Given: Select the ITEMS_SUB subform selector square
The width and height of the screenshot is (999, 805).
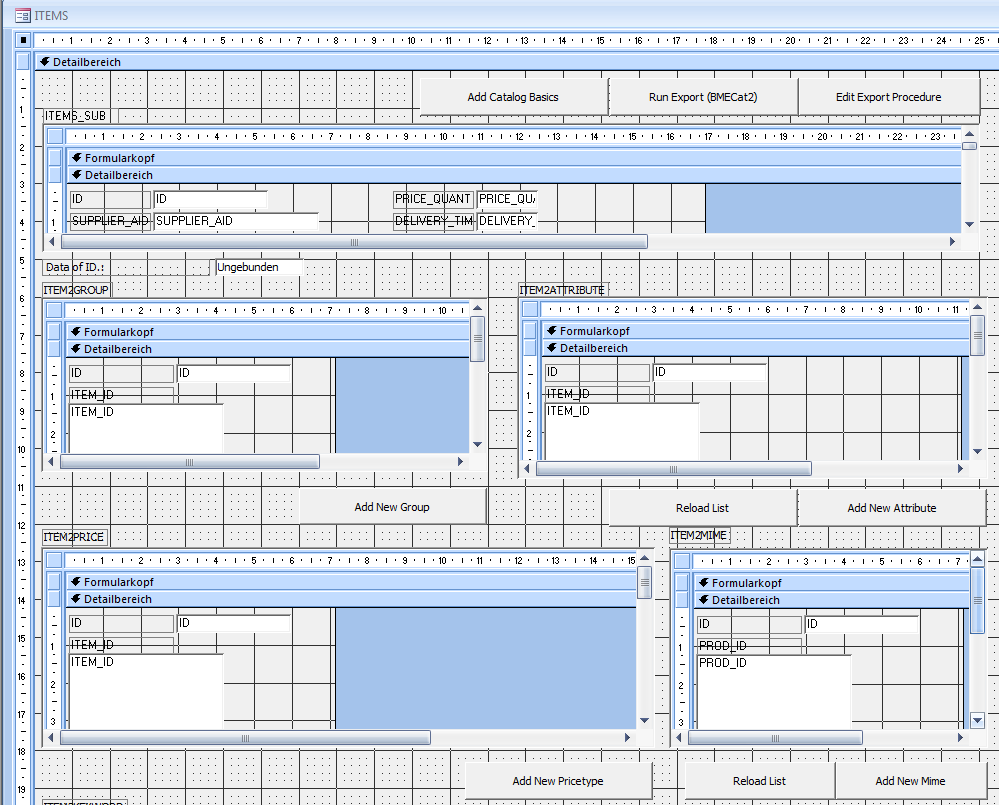Looking at the screenshot, I should click(x=55, y=136).
